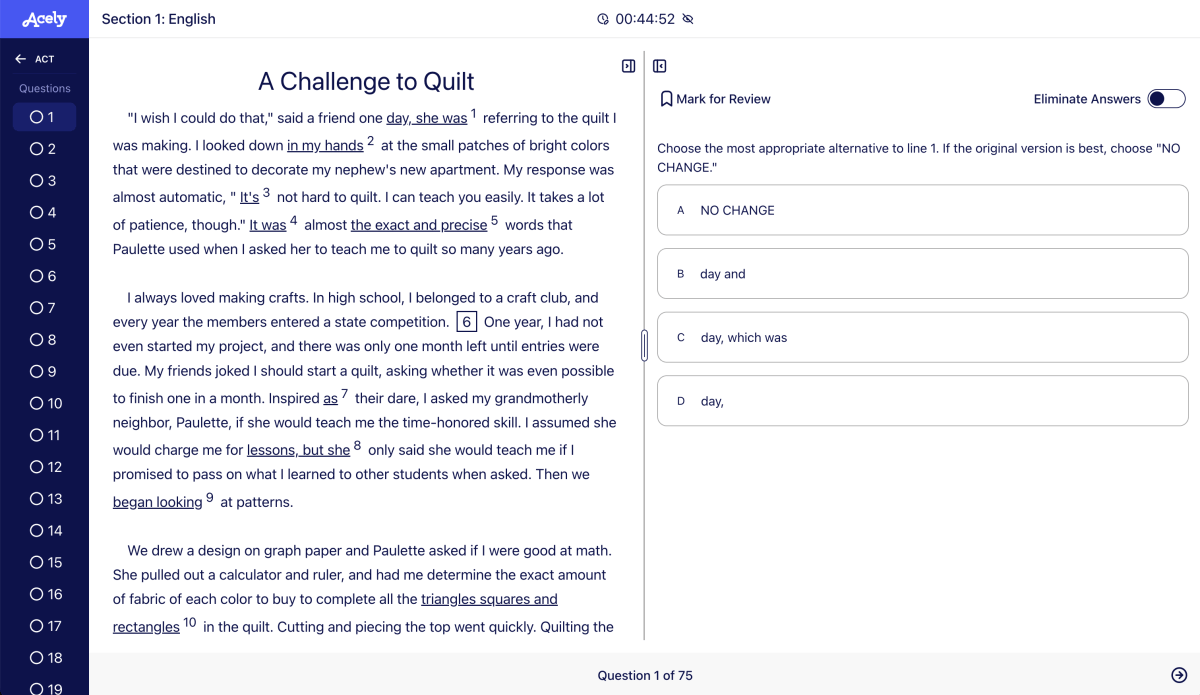Collapse the passage panel with the left panel icon

[x=628, y=66]
